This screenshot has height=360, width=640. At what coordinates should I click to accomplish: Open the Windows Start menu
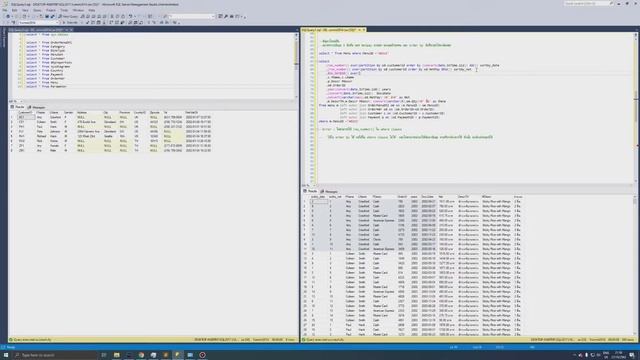coord(6,355)
